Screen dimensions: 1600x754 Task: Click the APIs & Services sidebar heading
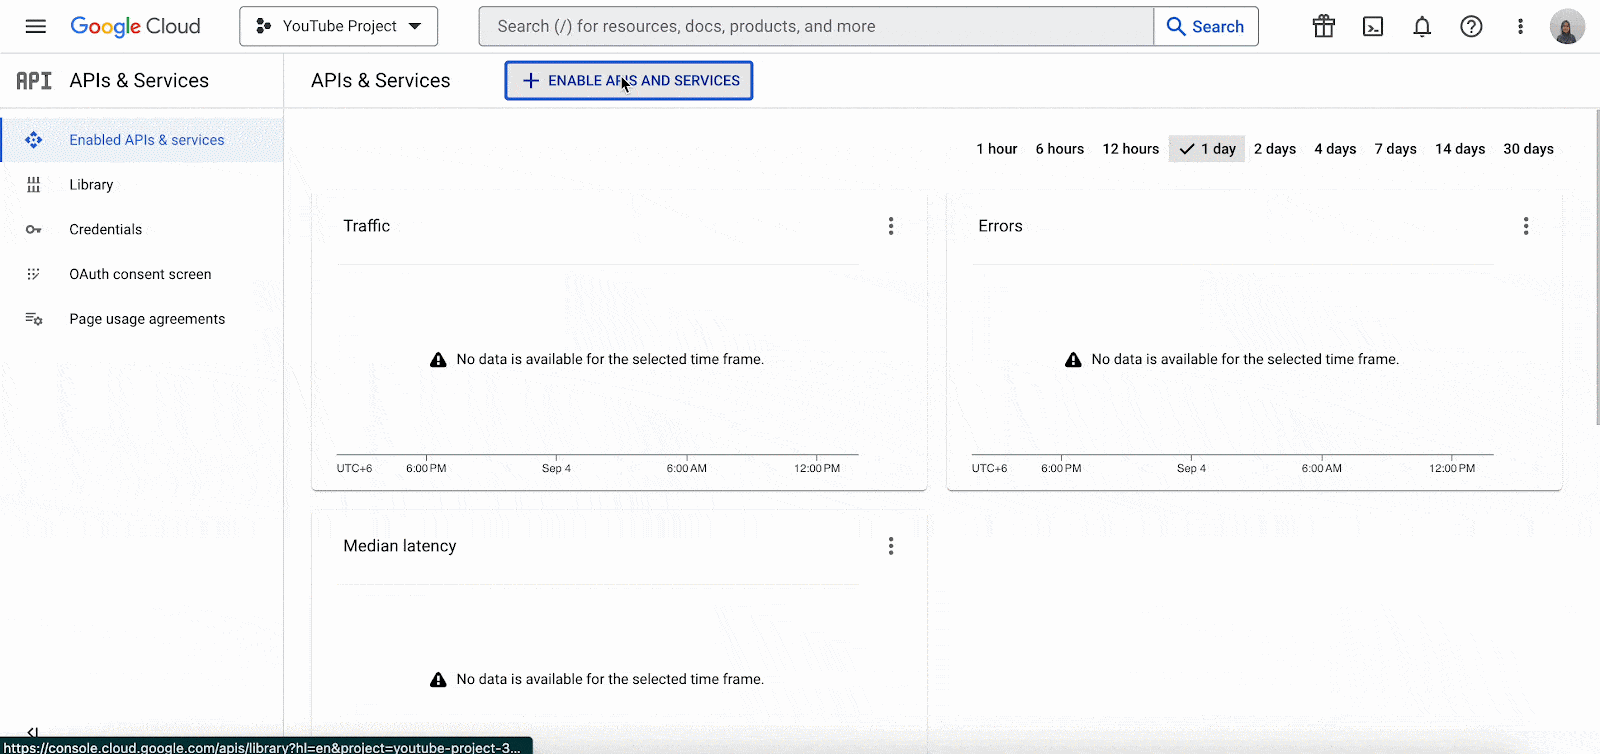tap(139, 81)
